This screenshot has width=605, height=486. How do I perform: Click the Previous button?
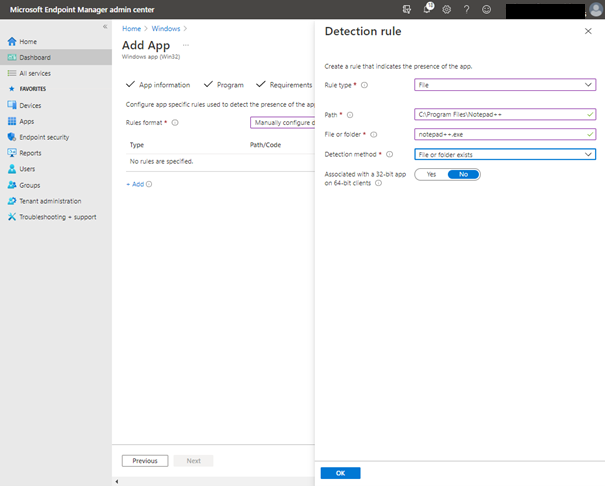[x=145, y=461]
